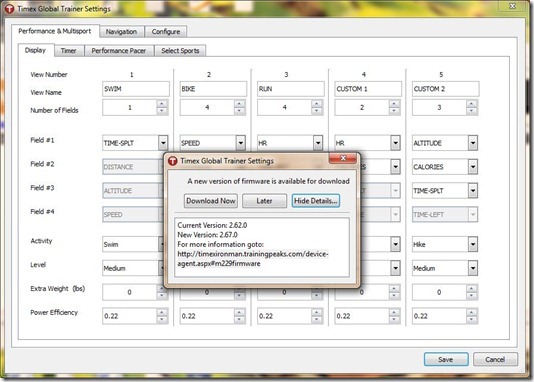The image size is (534, 382).
Task: Increase Power Efficiency for view 5
Action: (x=472, y=312)
